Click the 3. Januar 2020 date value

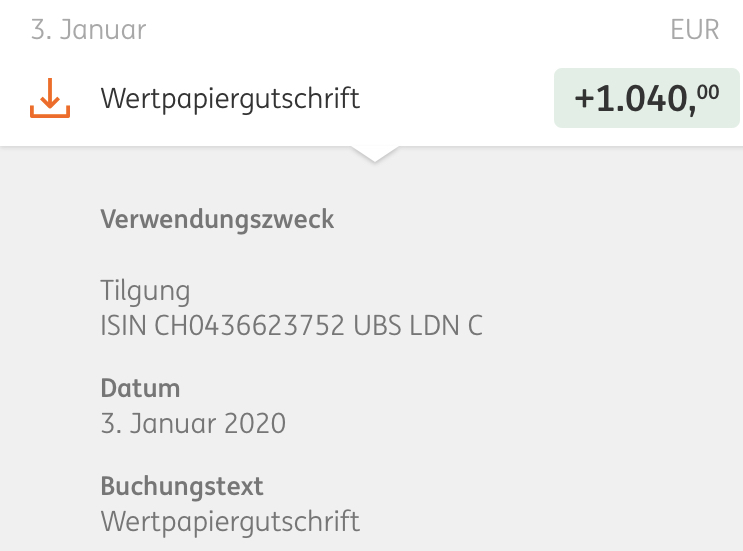point(193,423)
